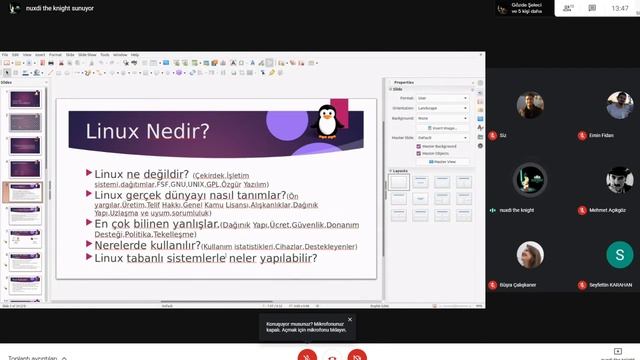Click the Fill Color bucket icon

click(36, 73)
